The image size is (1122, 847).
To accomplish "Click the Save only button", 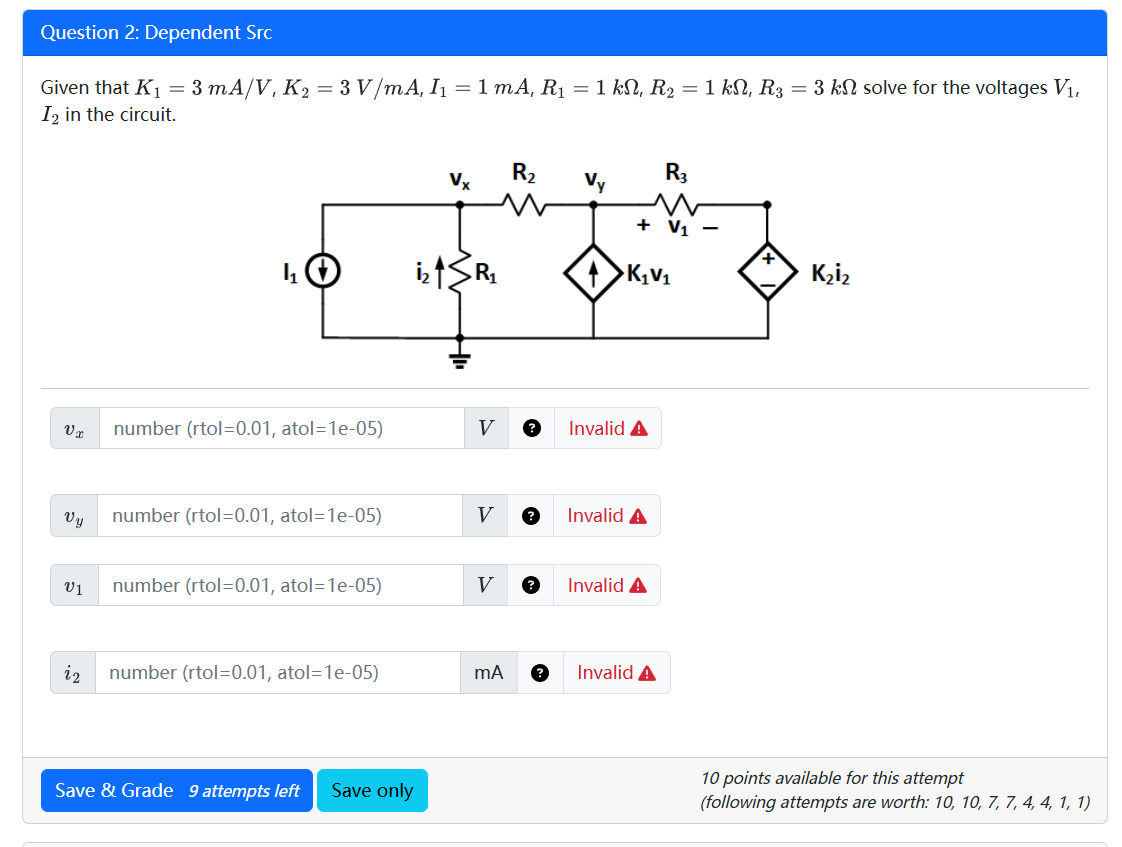I will tap(372, 790).
